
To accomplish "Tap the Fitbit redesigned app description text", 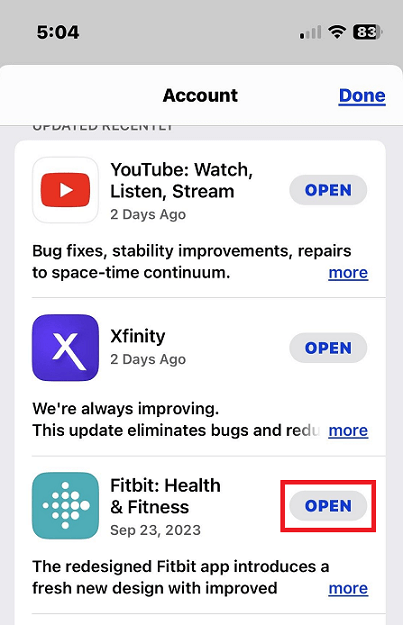I will [x=181, y=577].
